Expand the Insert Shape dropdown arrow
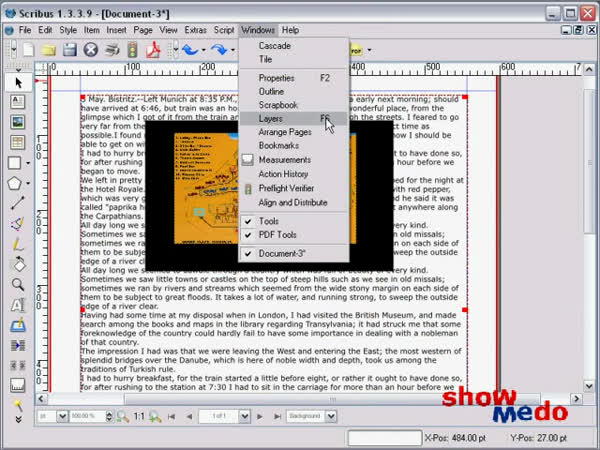This screenshot has height=450, width=600. pos(28,163)
